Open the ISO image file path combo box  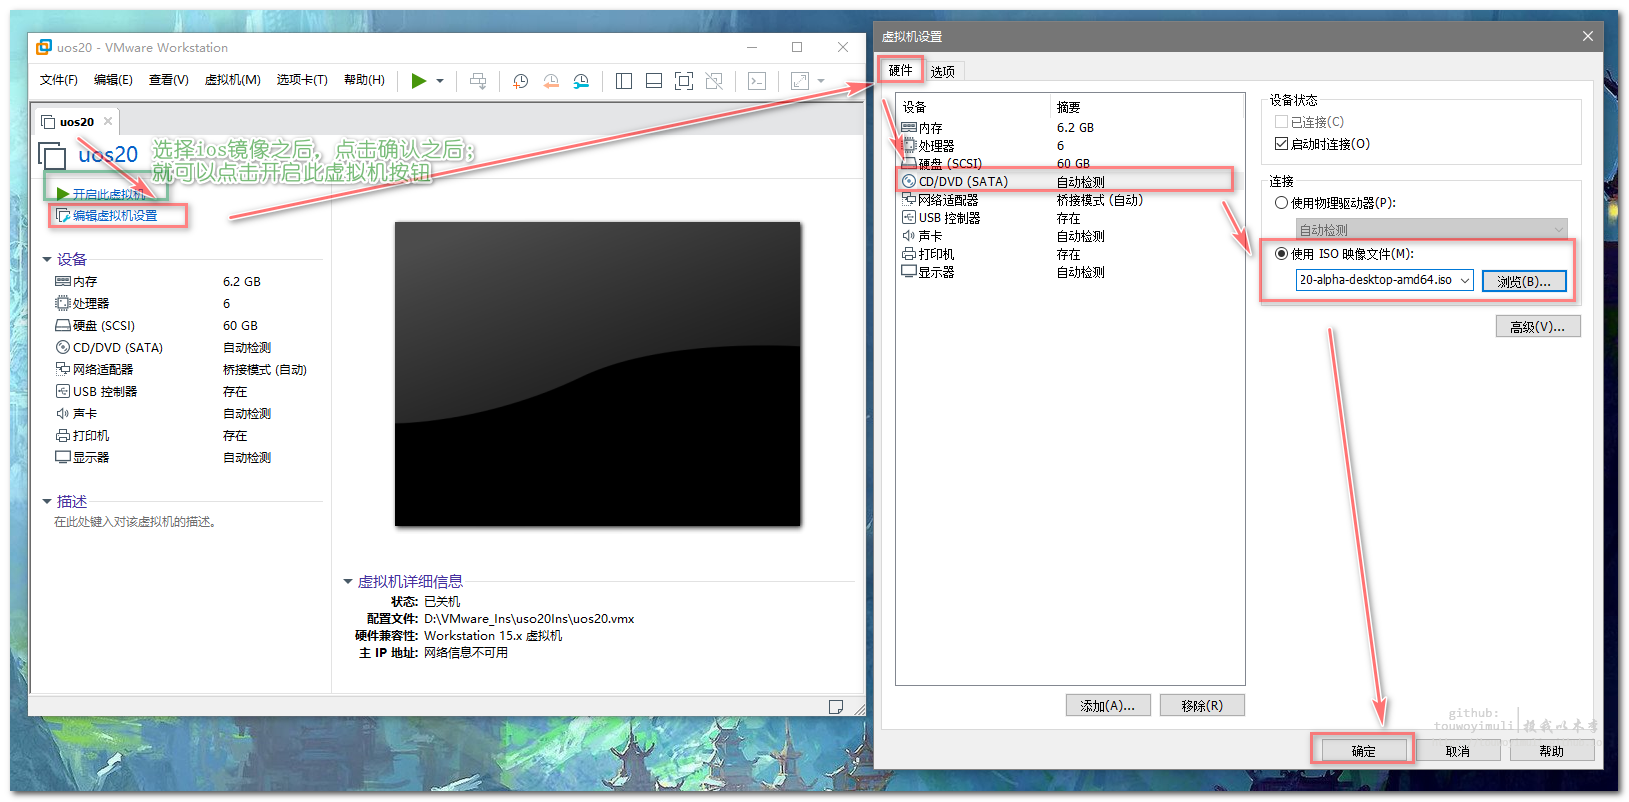click(1384, 280)
